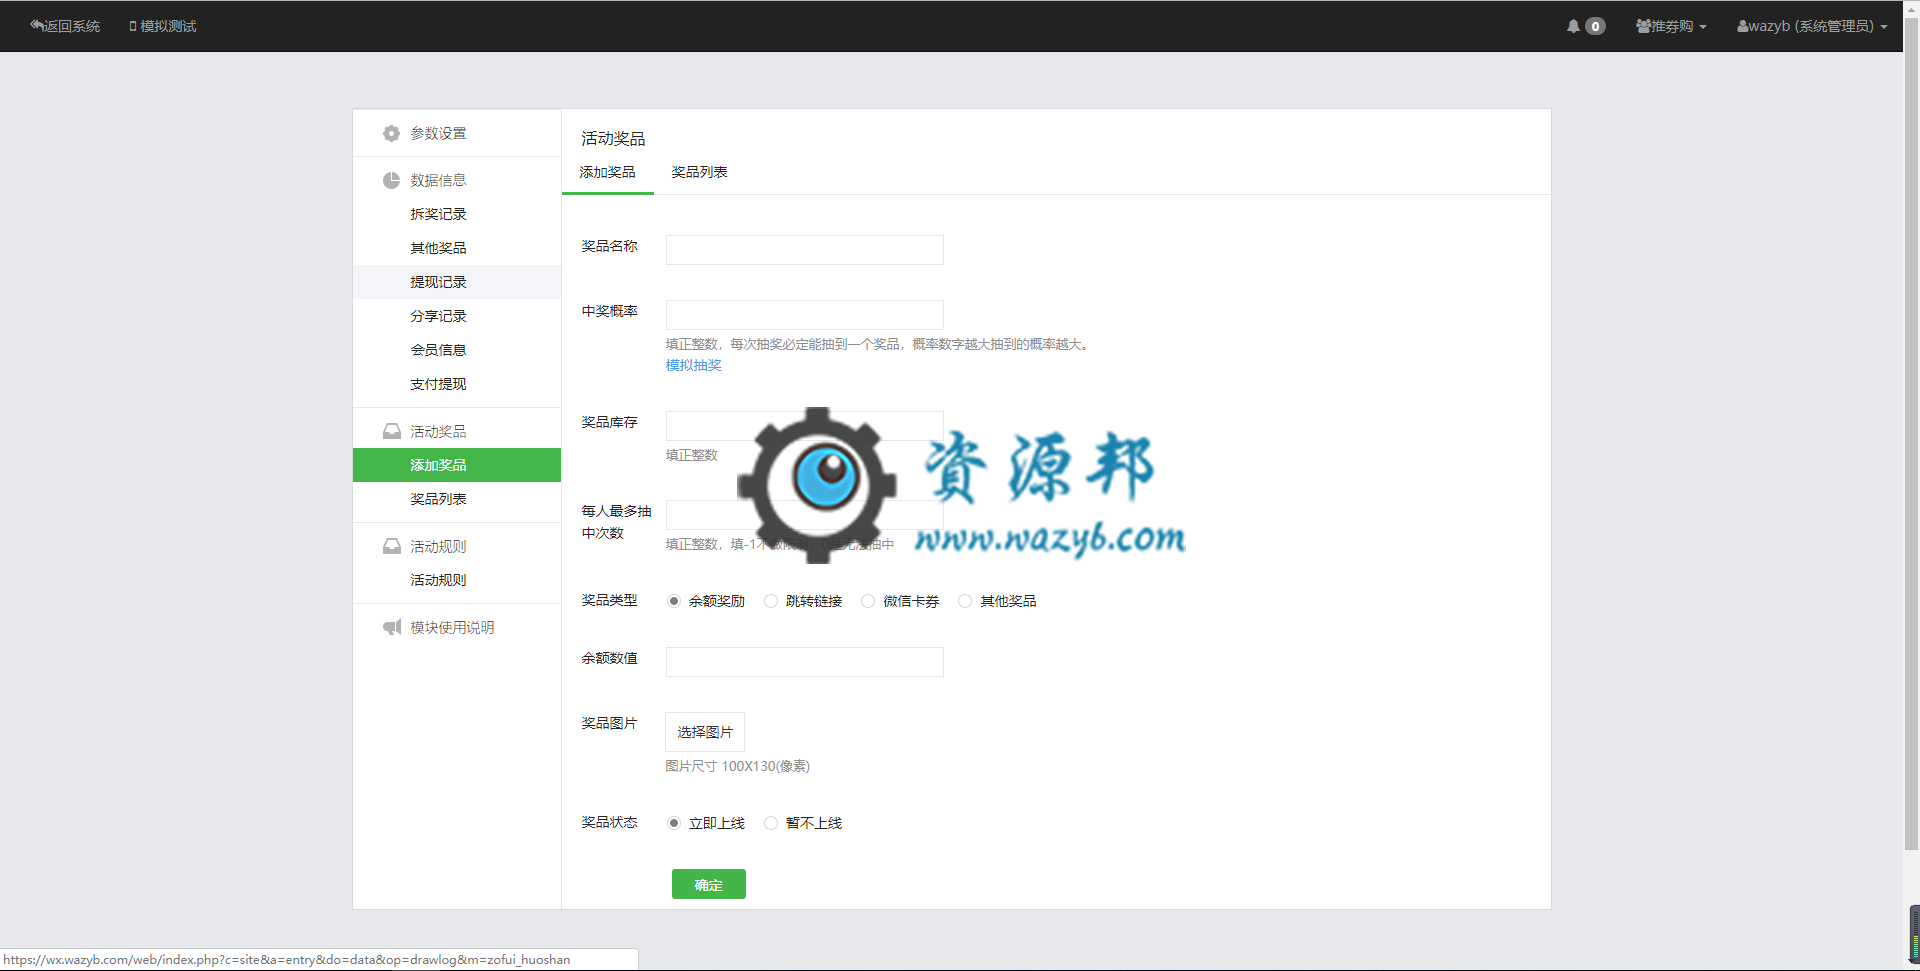Click the notification count badge 0

tap(1595, 26)
